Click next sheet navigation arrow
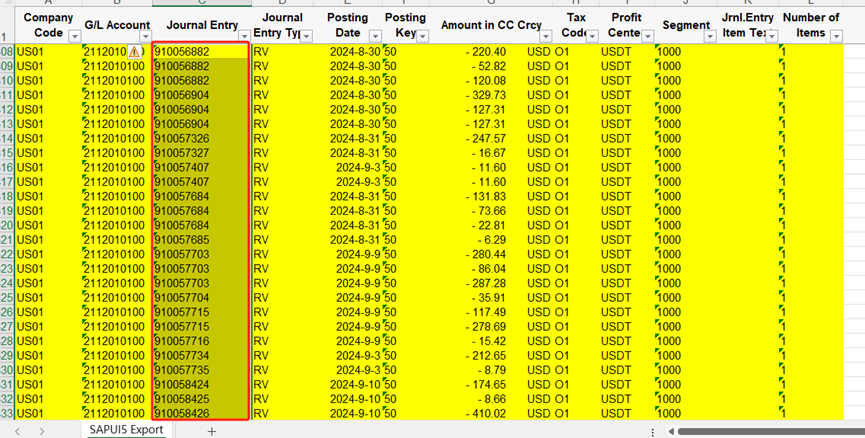The width and height of the screenshot is (865, 438). (42, 430)
